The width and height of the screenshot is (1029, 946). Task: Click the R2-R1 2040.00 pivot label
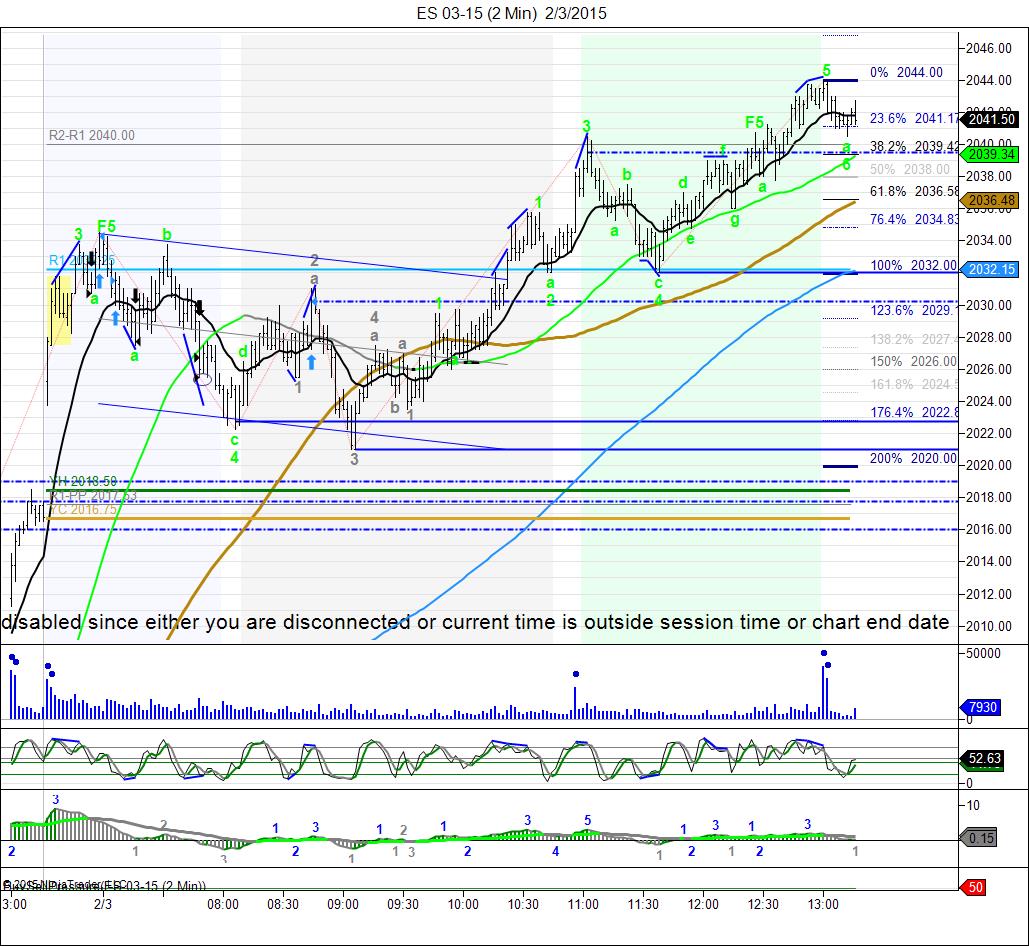pyautogui.click(x=92, y=136)
